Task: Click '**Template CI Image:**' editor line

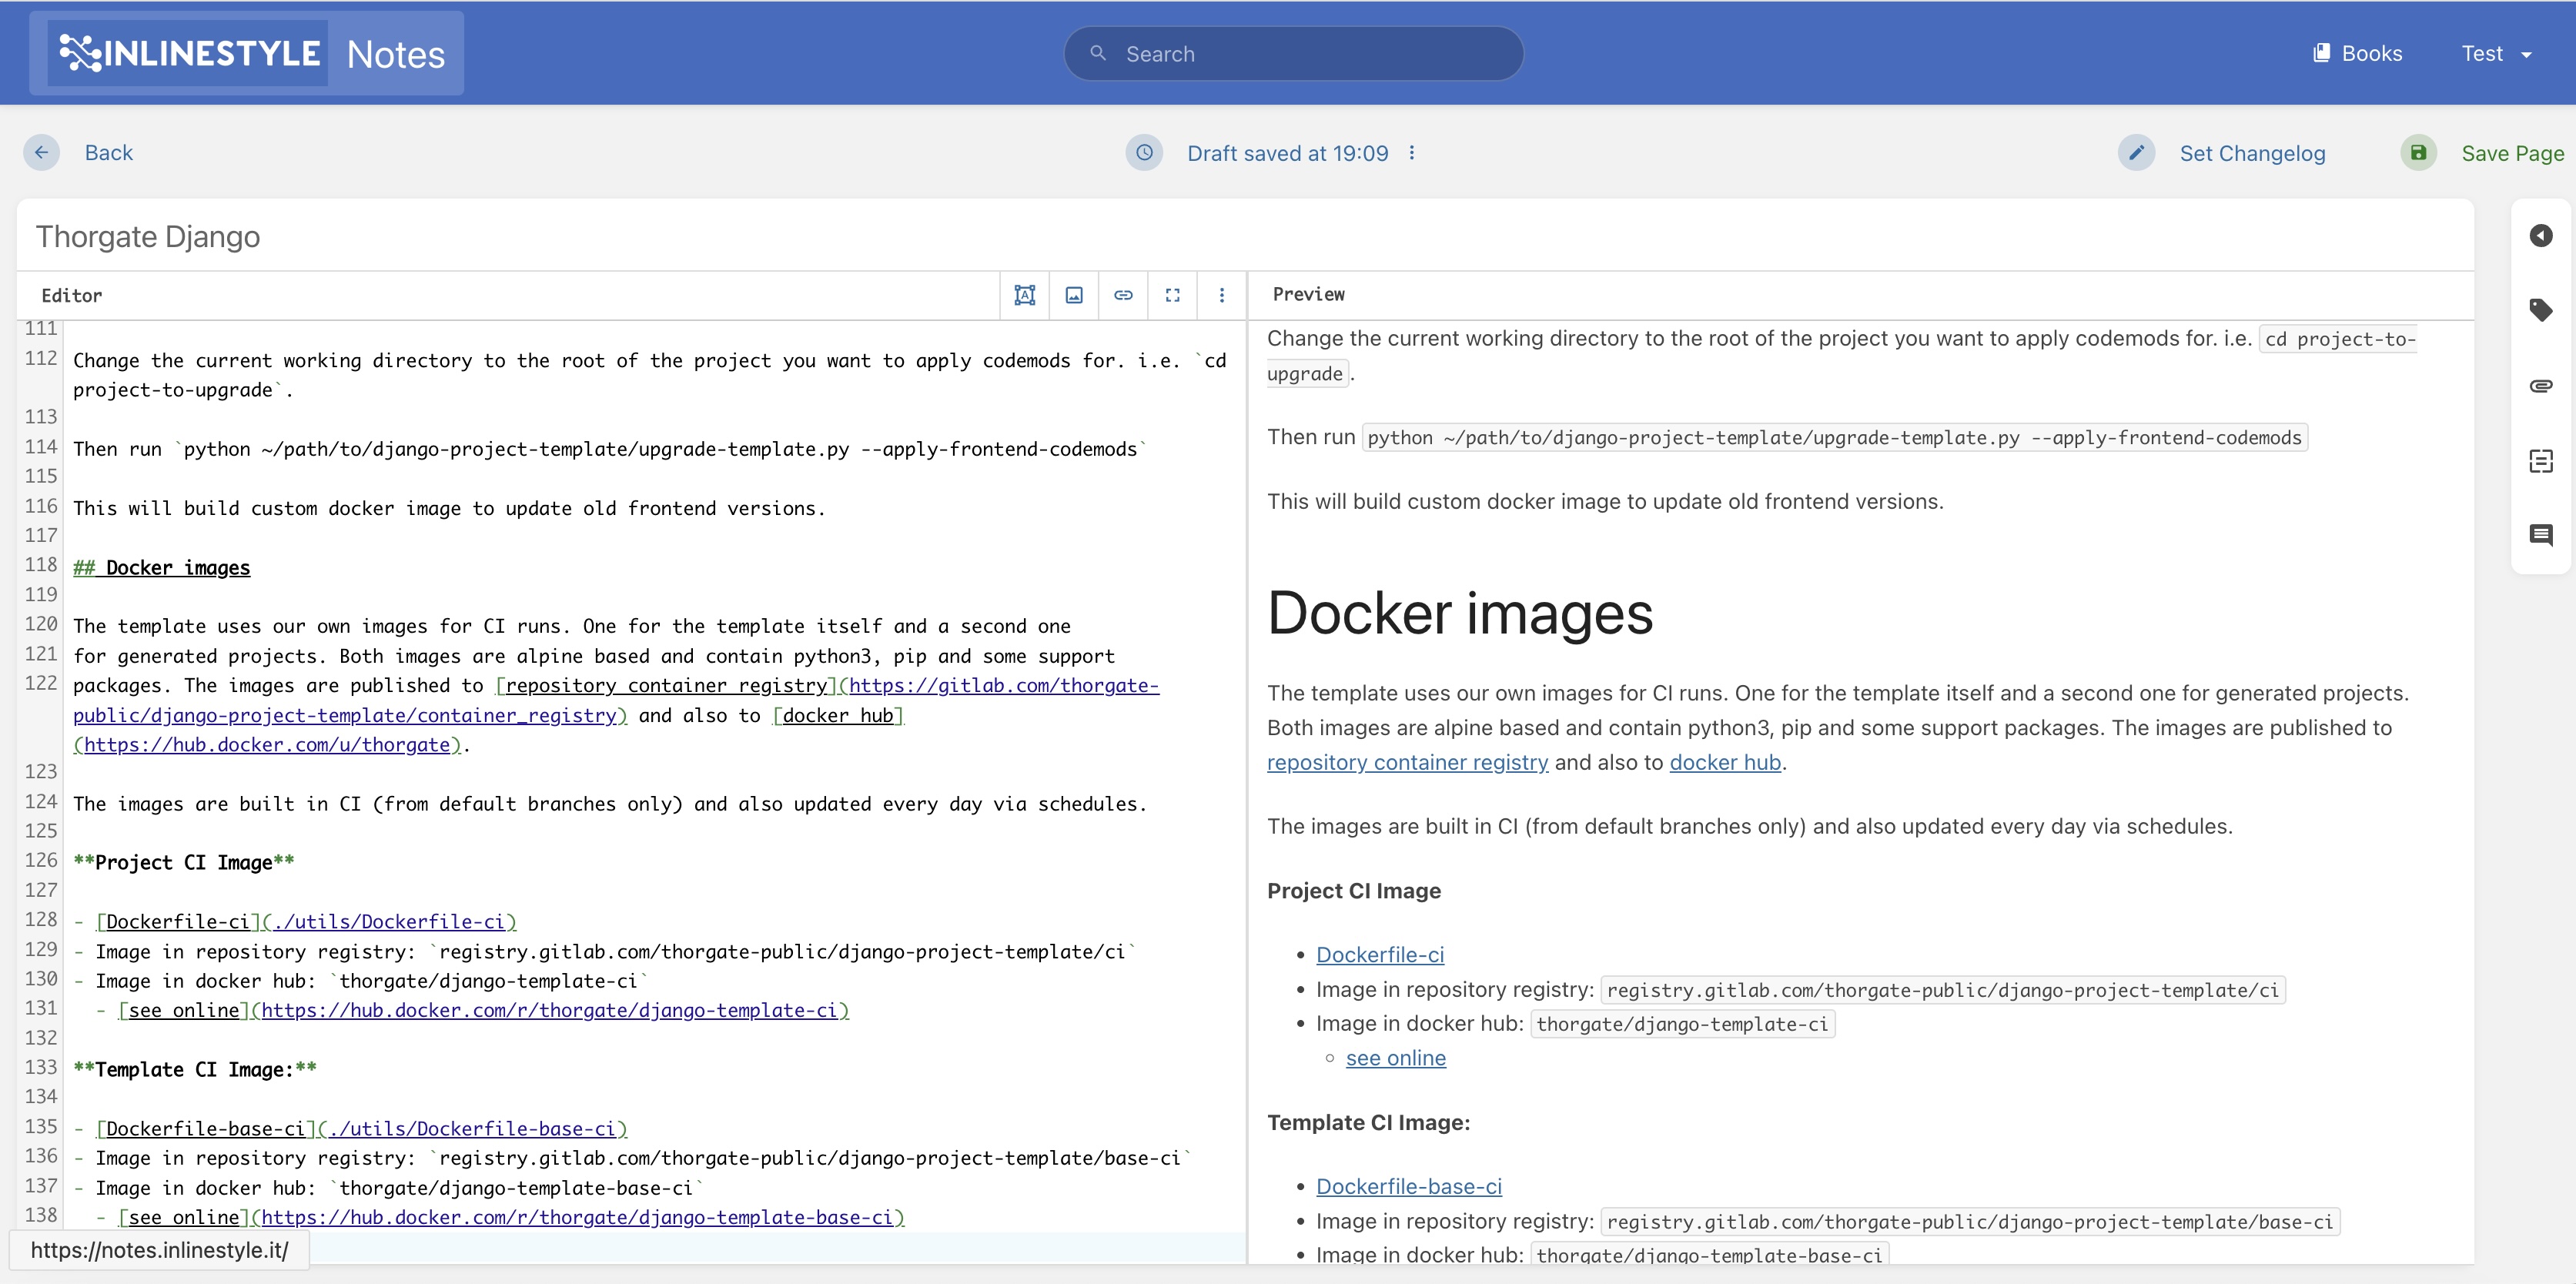Action: click(195, 1069)
